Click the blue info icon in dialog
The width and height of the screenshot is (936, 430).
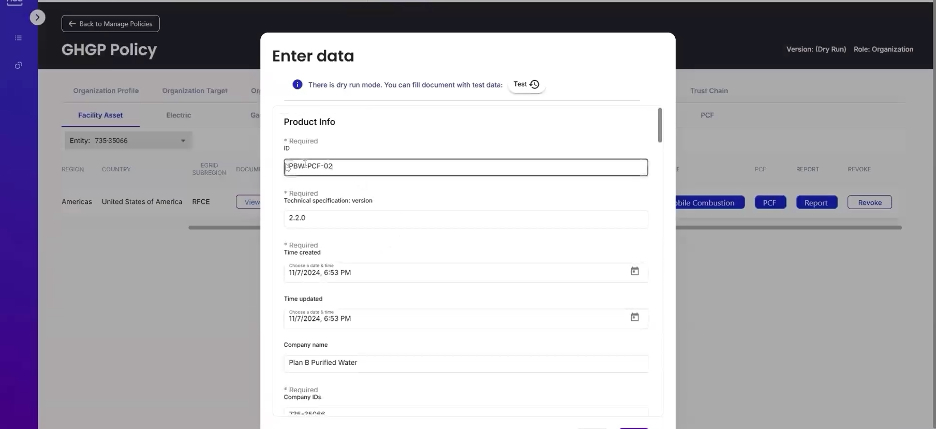[297, 85]
